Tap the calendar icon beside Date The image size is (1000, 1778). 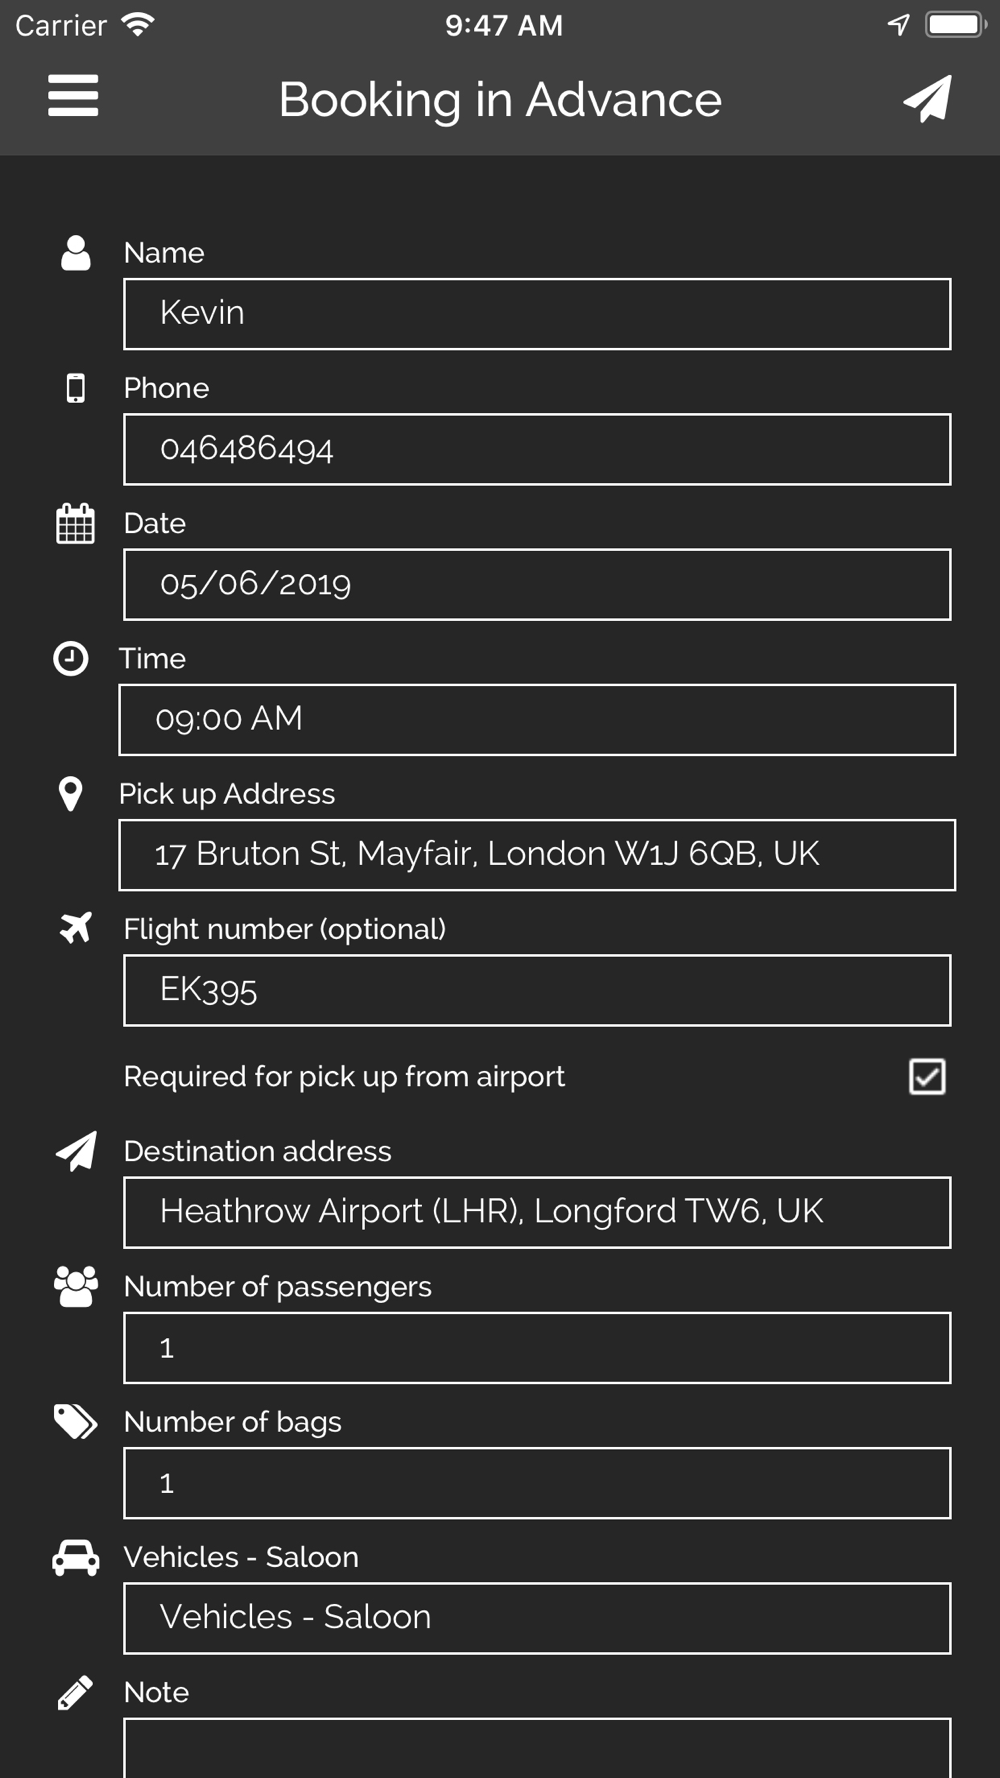click(x=75, y=523)
